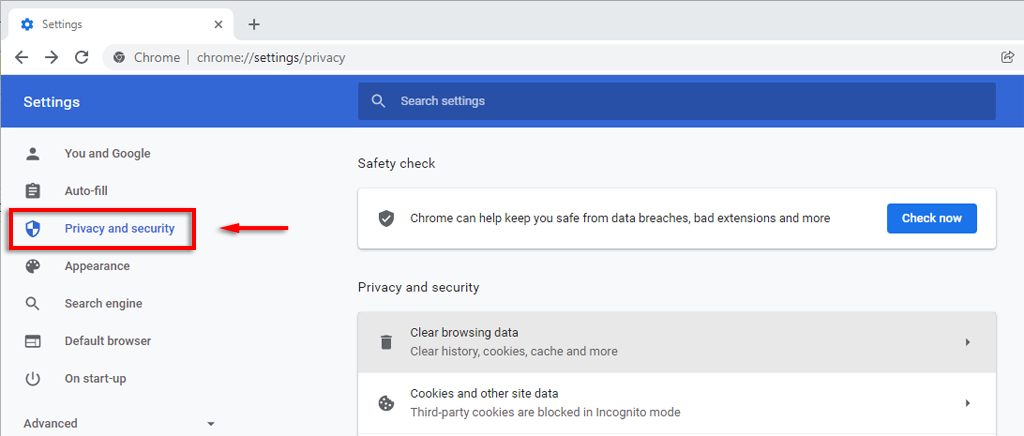Open Clear browsing data via its right arrow
This screenshot has width=1024, height=436.
(967, 342)
